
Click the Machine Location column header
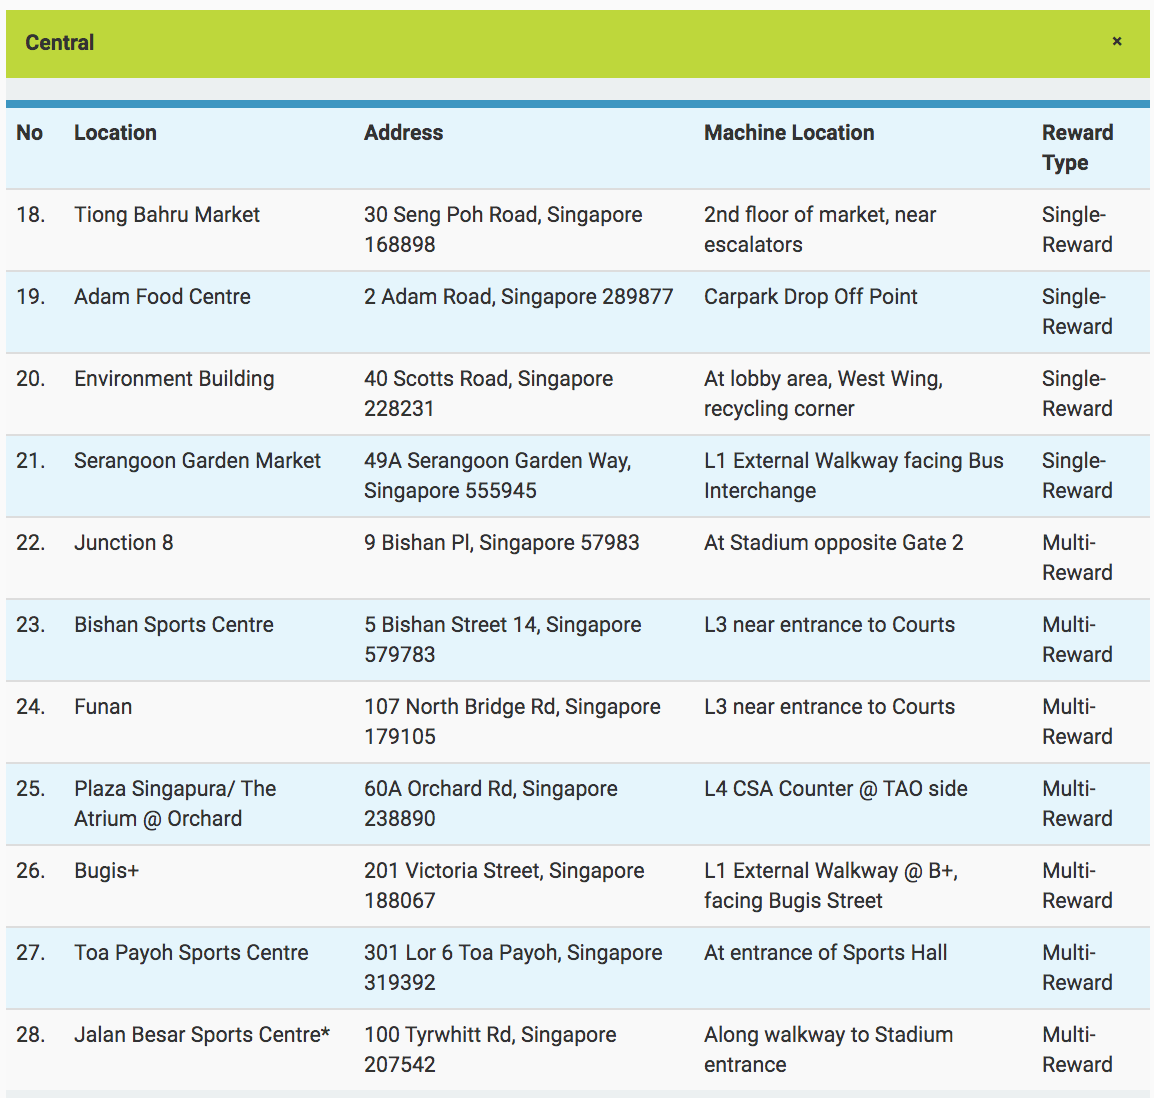[789, 132]
